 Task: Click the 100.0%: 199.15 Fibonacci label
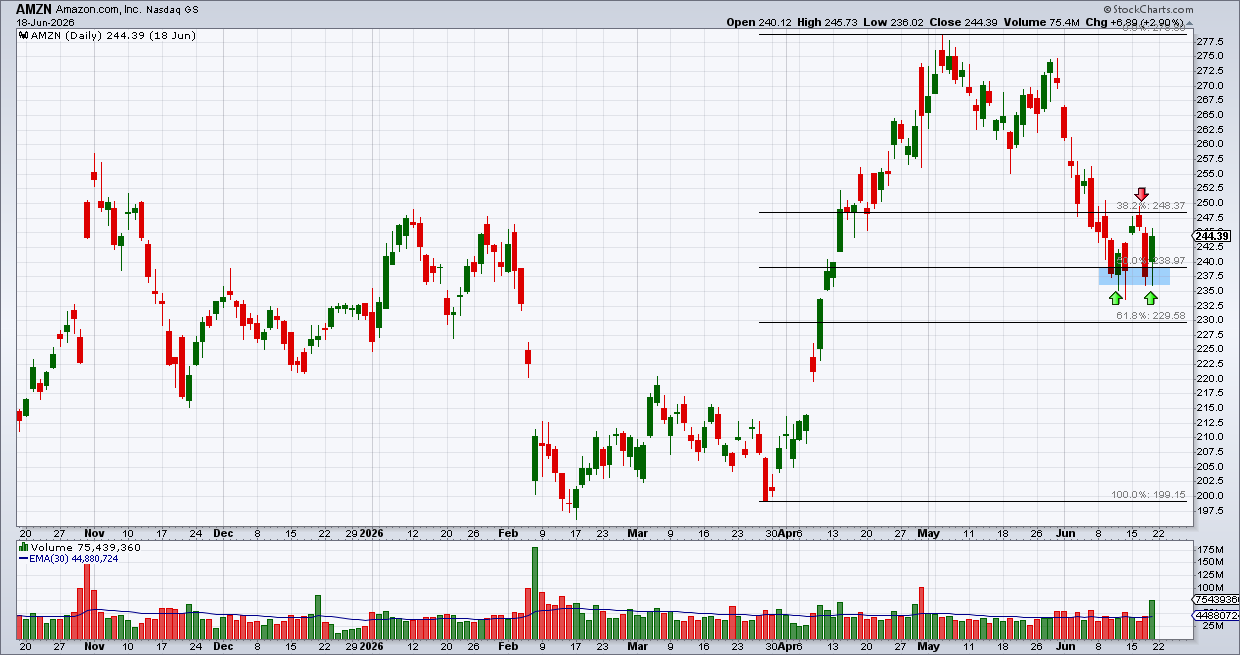(x=1149, y=495)
